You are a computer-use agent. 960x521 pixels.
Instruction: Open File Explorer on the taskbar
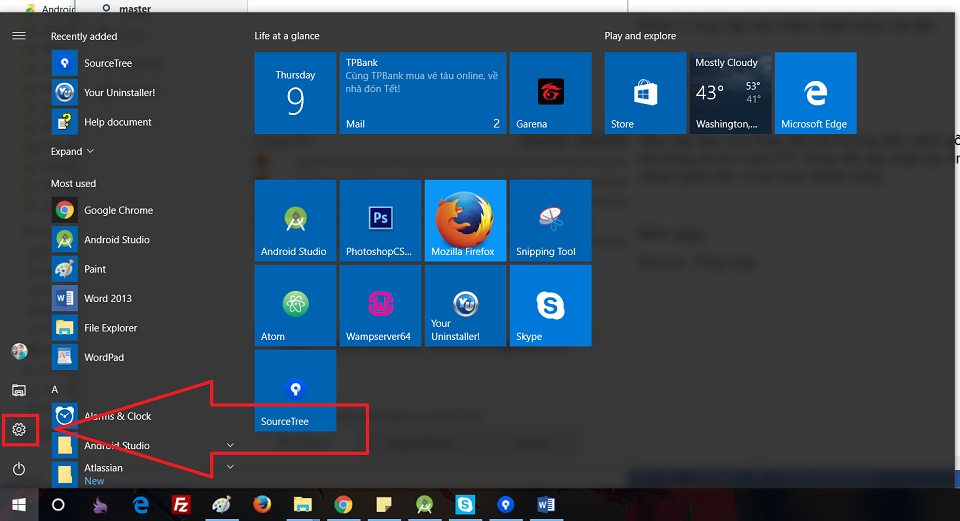pos(302,504)
